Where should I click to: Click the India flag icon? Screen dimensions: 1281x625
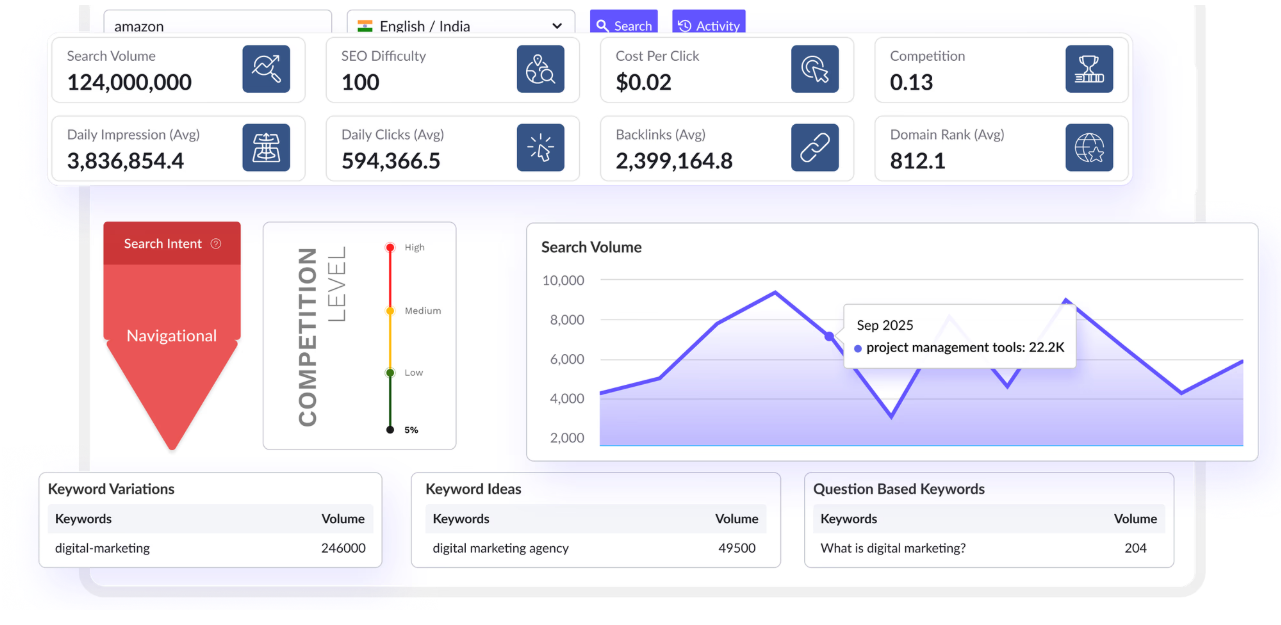coord(365,26)
